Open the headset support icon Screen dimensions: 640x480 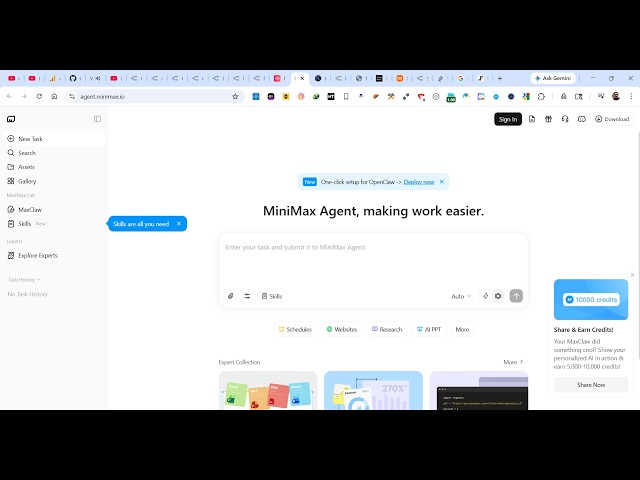565,119
